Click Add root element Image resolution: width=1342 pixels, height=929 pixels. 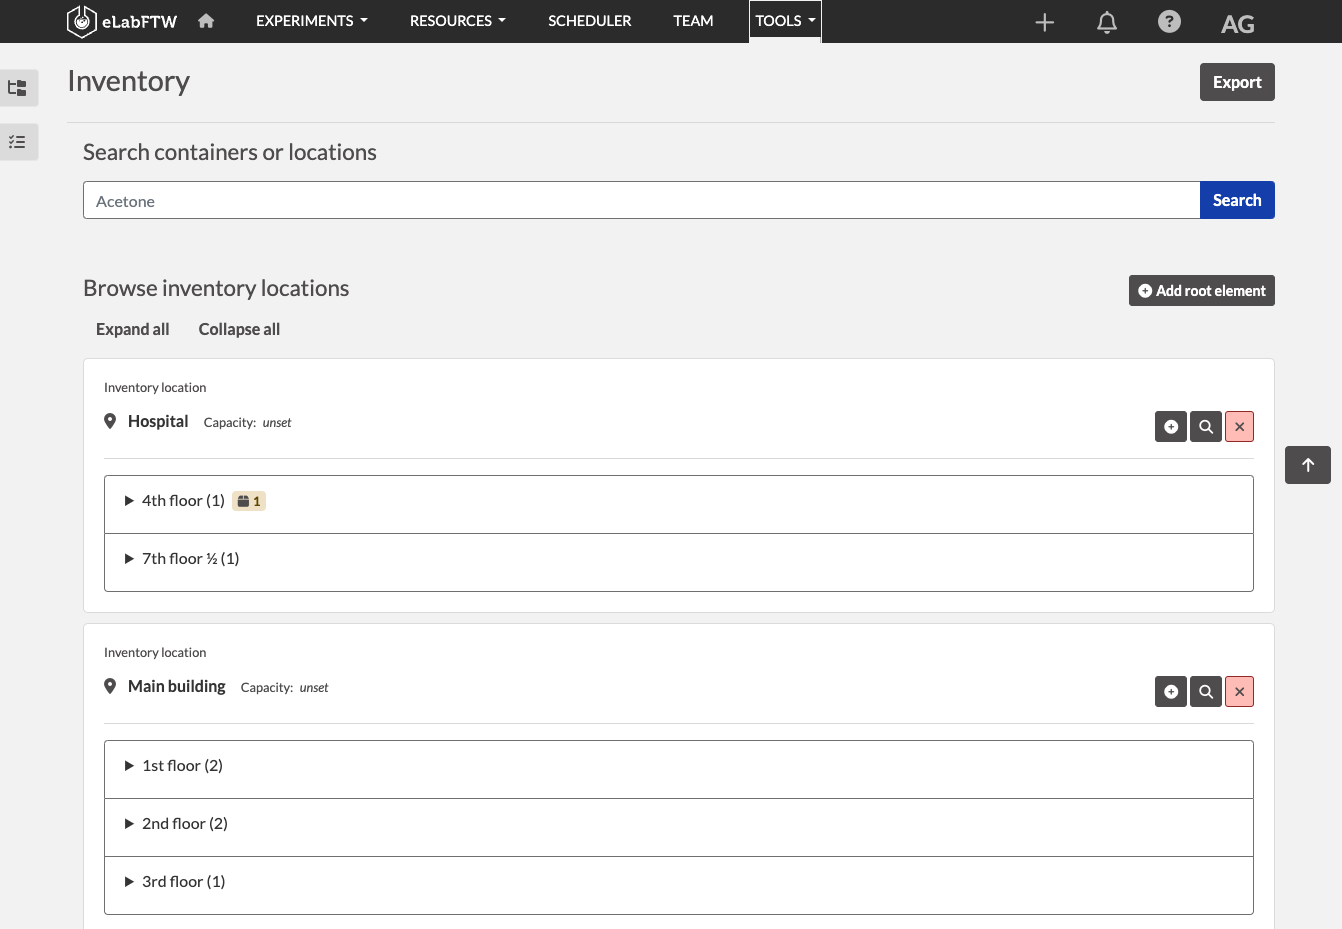[1201, 291]
